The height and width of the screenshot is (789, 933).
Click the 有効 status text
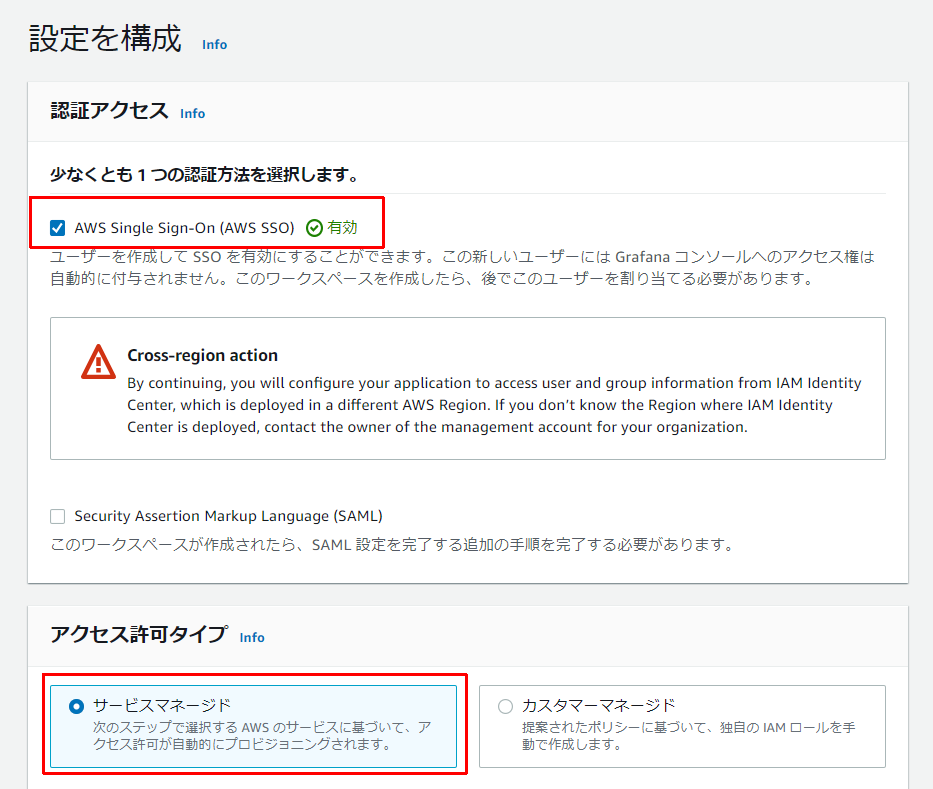tap(342, 228)
